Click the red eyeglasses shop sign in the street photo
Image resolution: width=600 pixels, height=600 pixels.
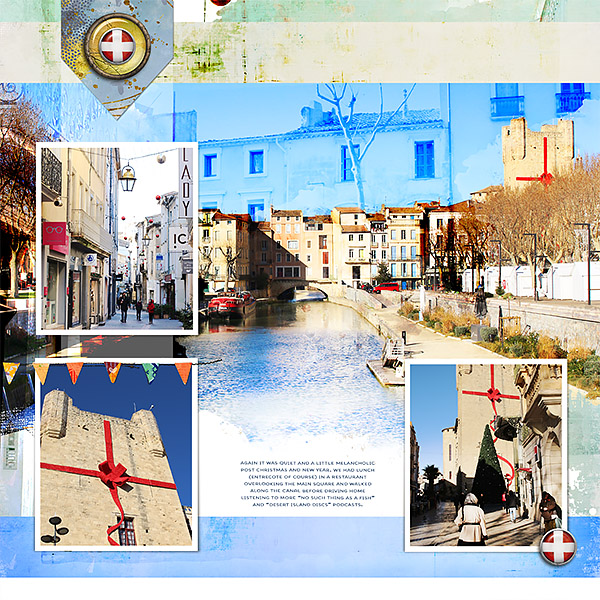click(x=54, y=233)
